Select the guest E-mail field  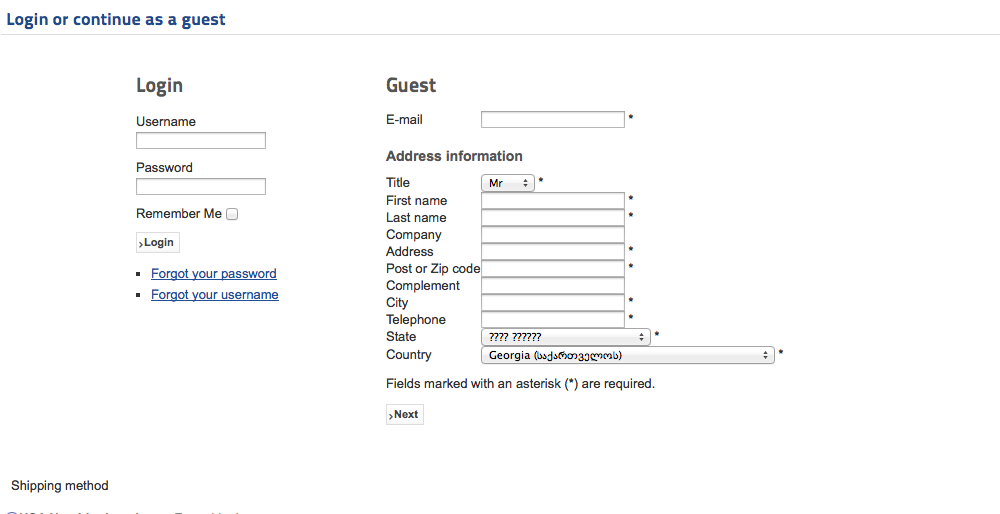(553, 120)
